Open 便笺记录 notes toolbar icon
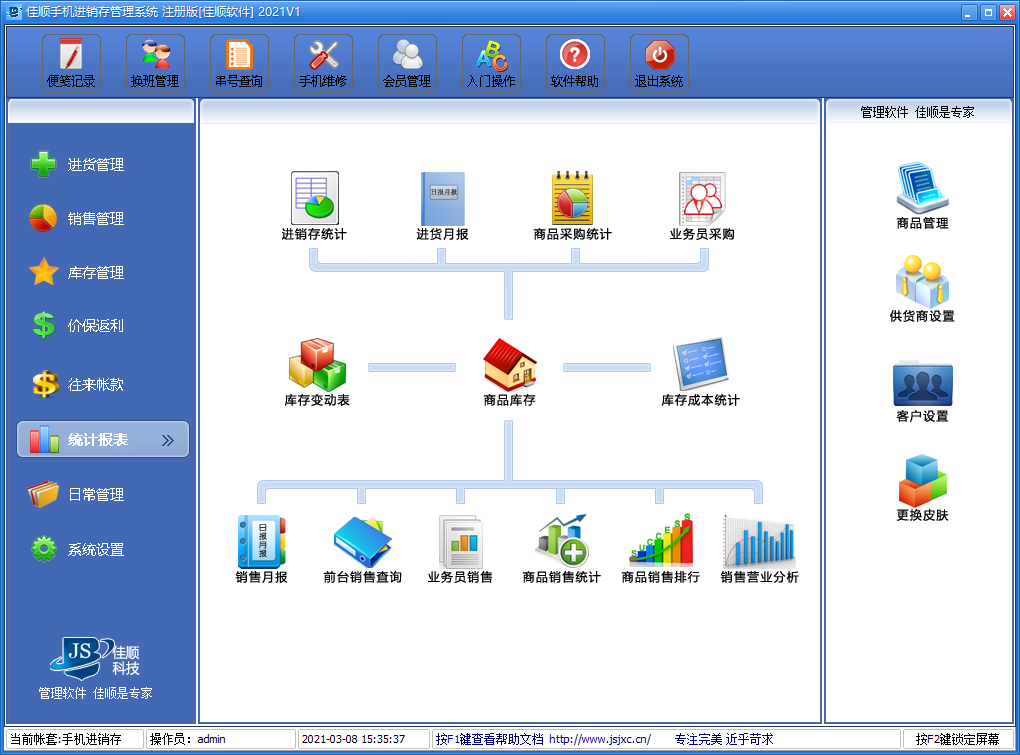Screen dimensions: 1020x755 point(72,63)
